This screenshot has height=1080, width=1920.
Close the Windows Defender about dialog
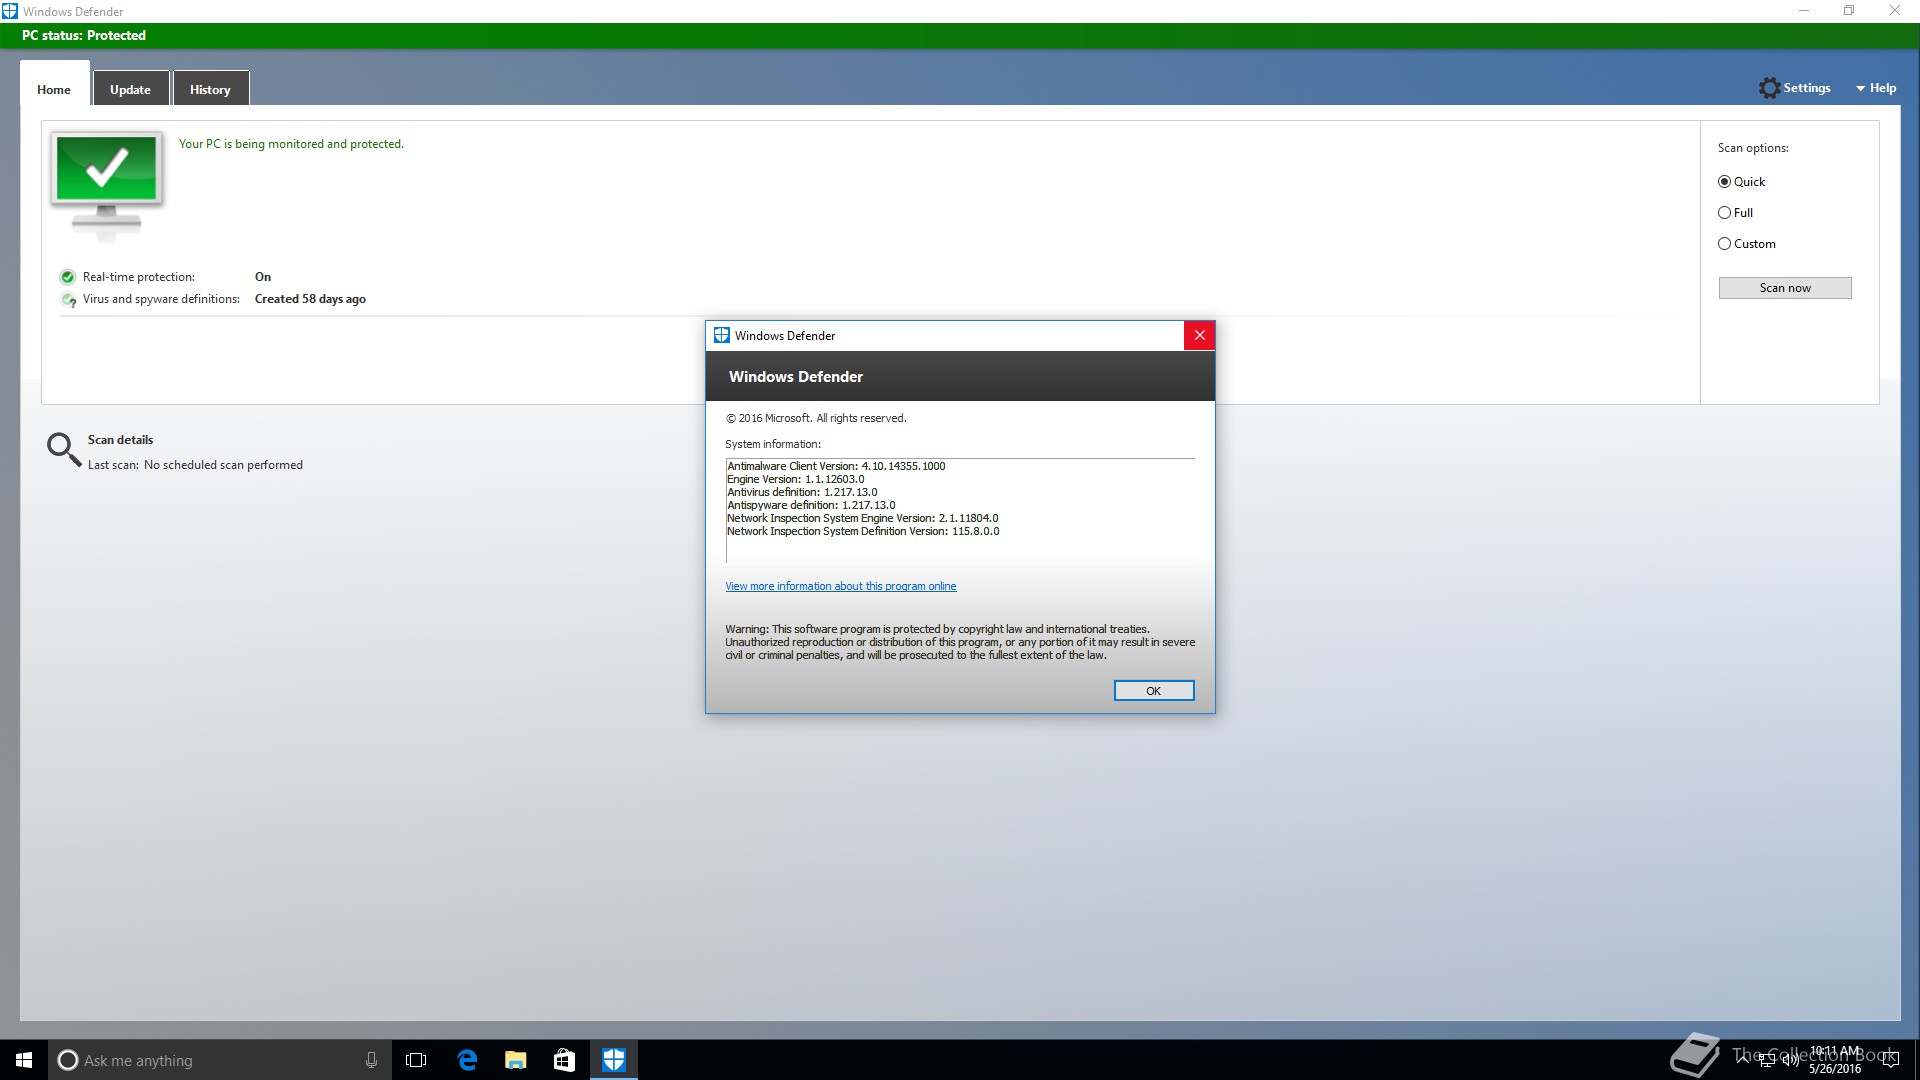pyautogui.click(x=1199, y=335)
